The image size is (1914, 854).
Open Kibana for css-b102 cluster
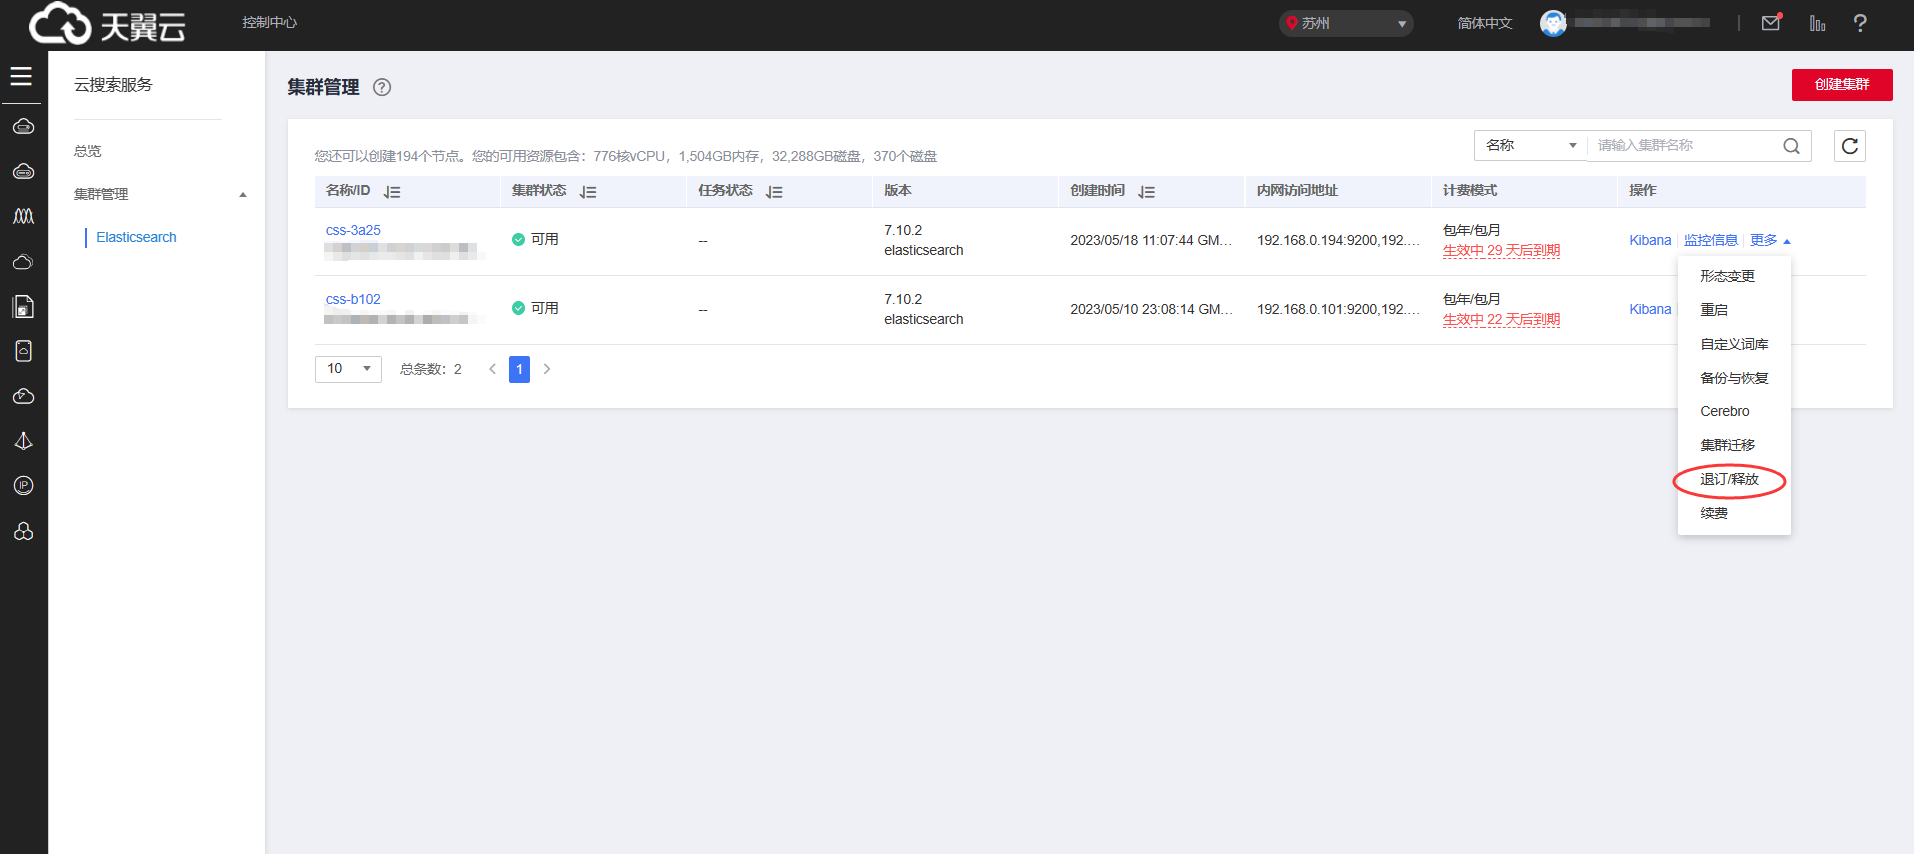point(1649,310)
